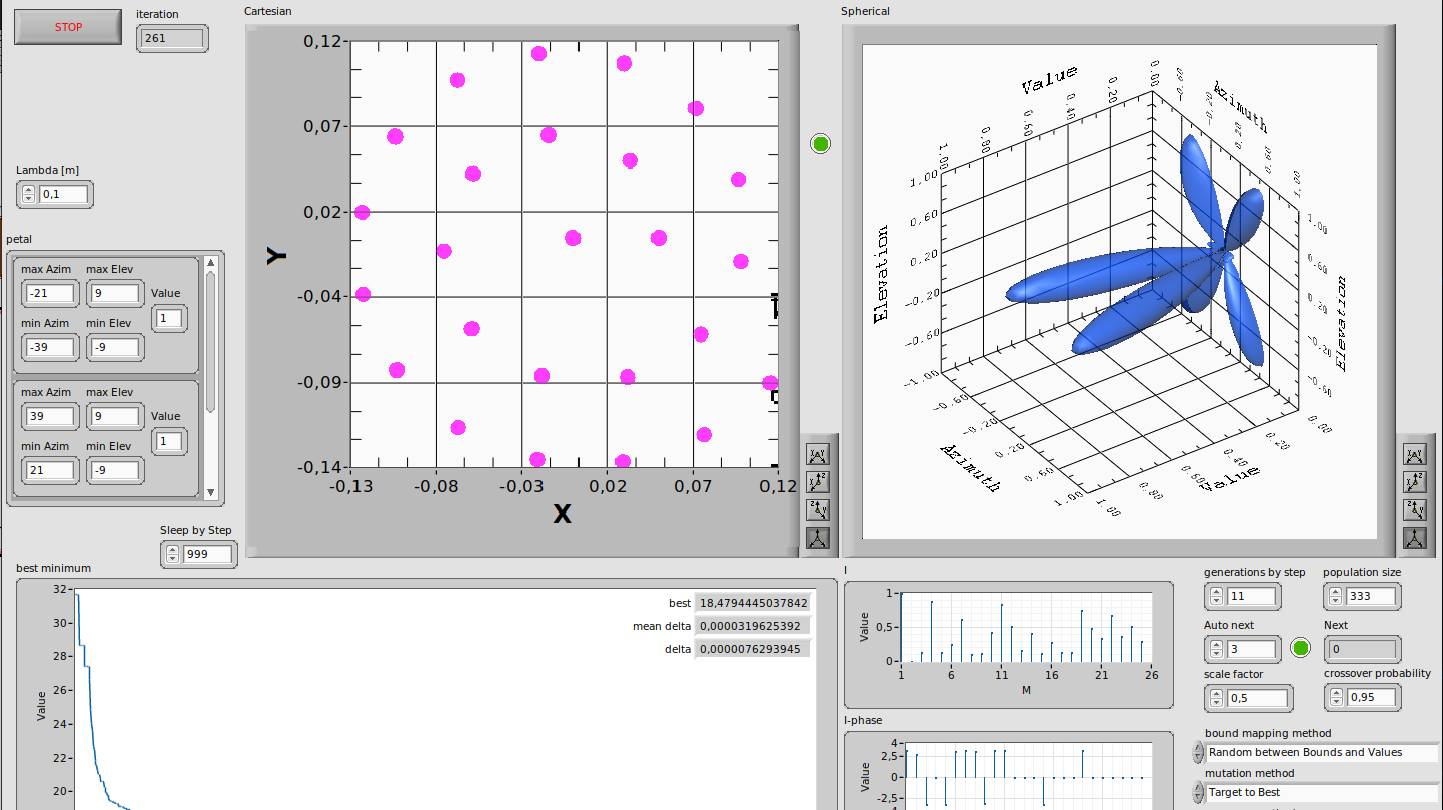Click the petal list scrollbar thumb
The image size is (1443, 810).
coord(210,340)
